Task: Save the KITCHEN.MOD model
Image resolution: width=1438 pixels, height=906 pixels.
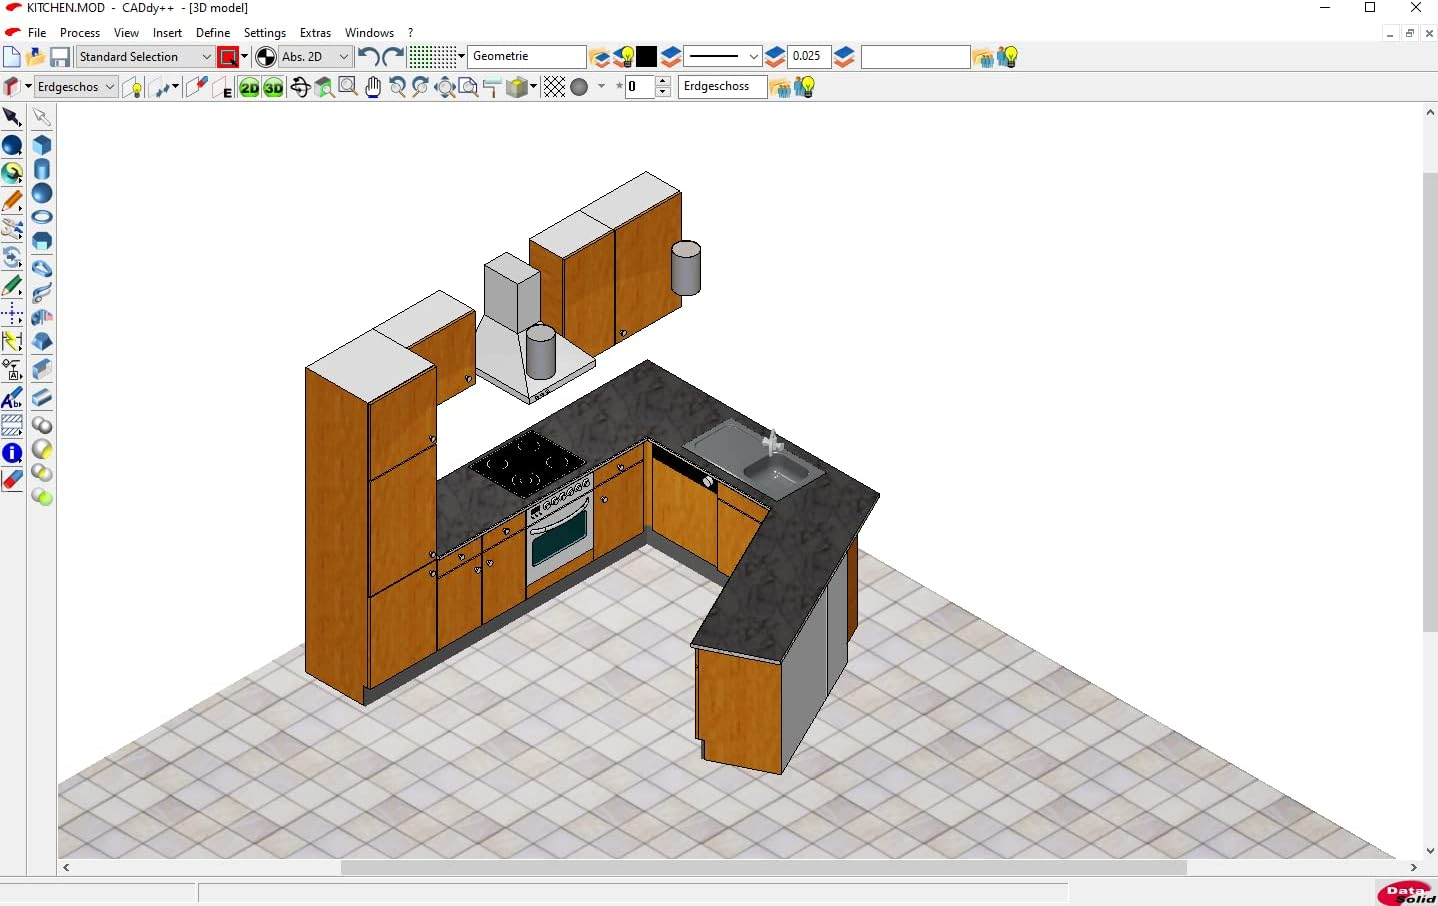Action: point(60,57)
